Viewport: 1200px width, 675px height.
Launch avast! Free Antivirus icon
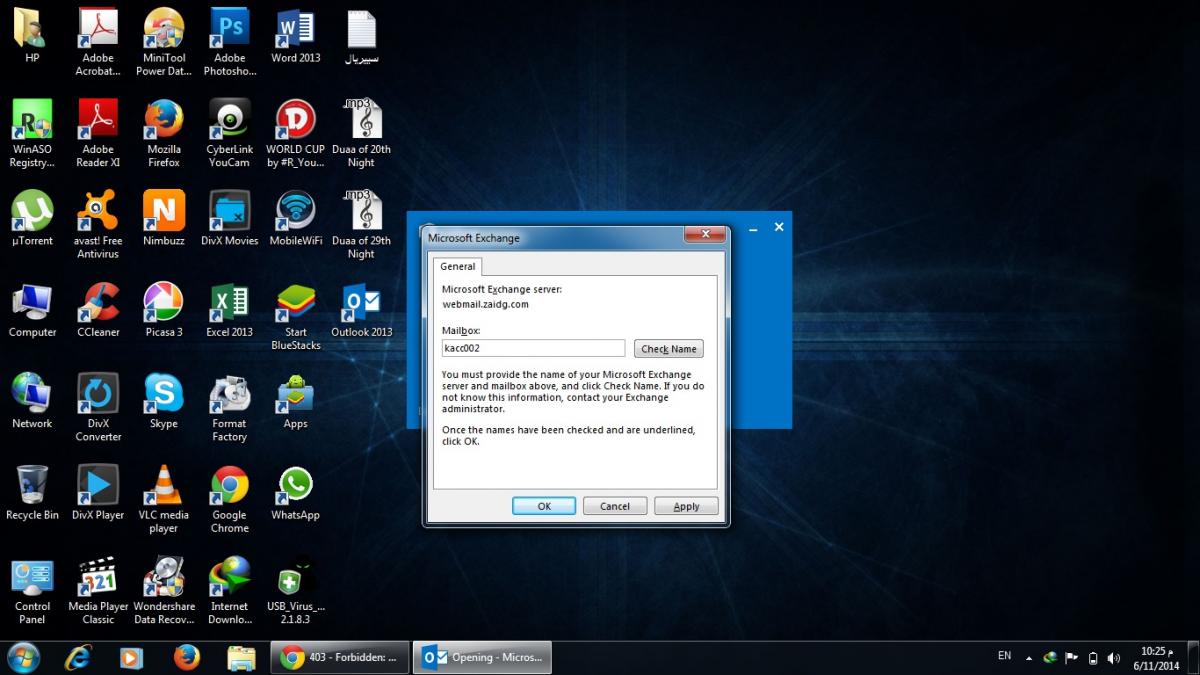pyautogui.click(x=98, y=225)
